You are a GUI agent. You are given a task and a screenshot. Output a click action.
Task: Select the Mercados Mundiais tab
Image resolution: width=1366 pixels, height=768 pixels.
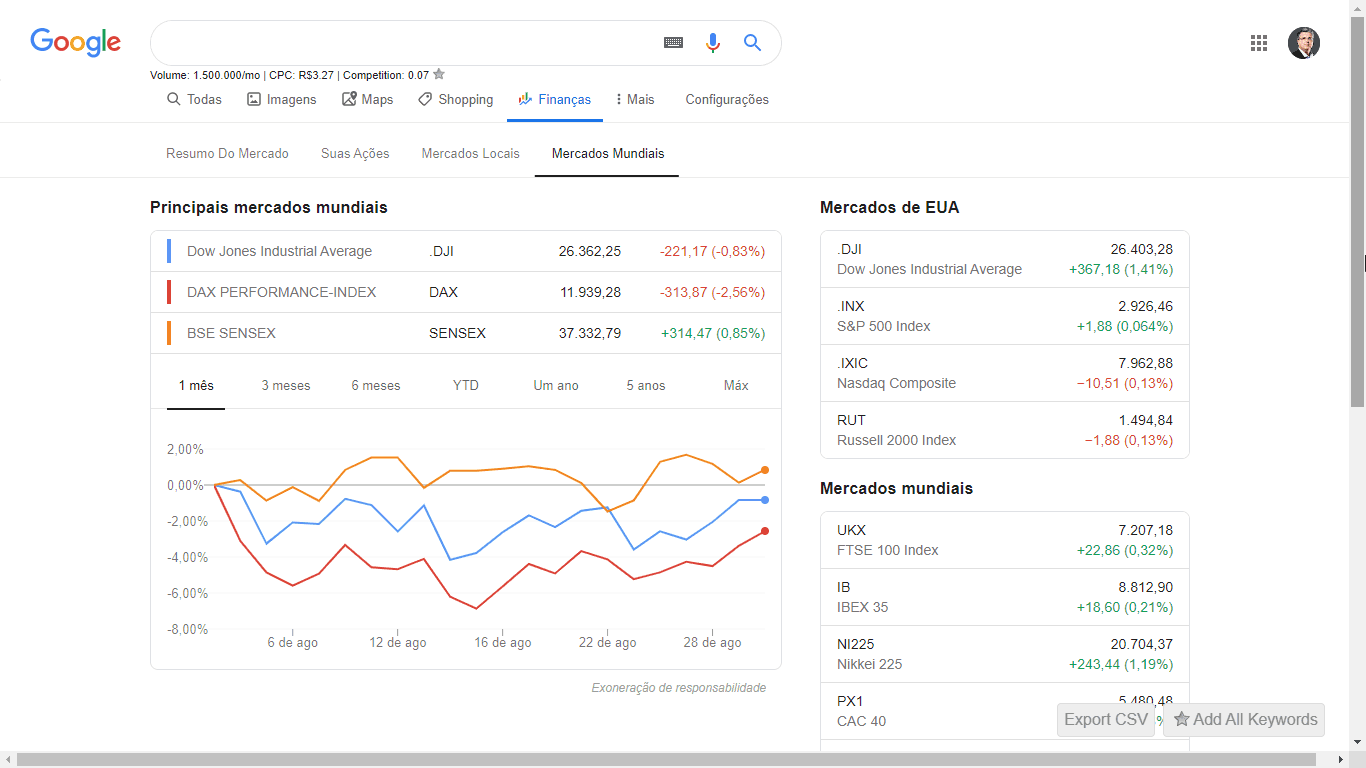(x=608, y=153)
